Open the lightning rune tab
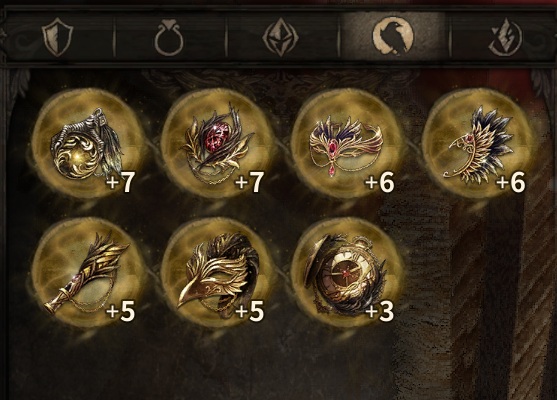557x400 pixels. (505, 37)
